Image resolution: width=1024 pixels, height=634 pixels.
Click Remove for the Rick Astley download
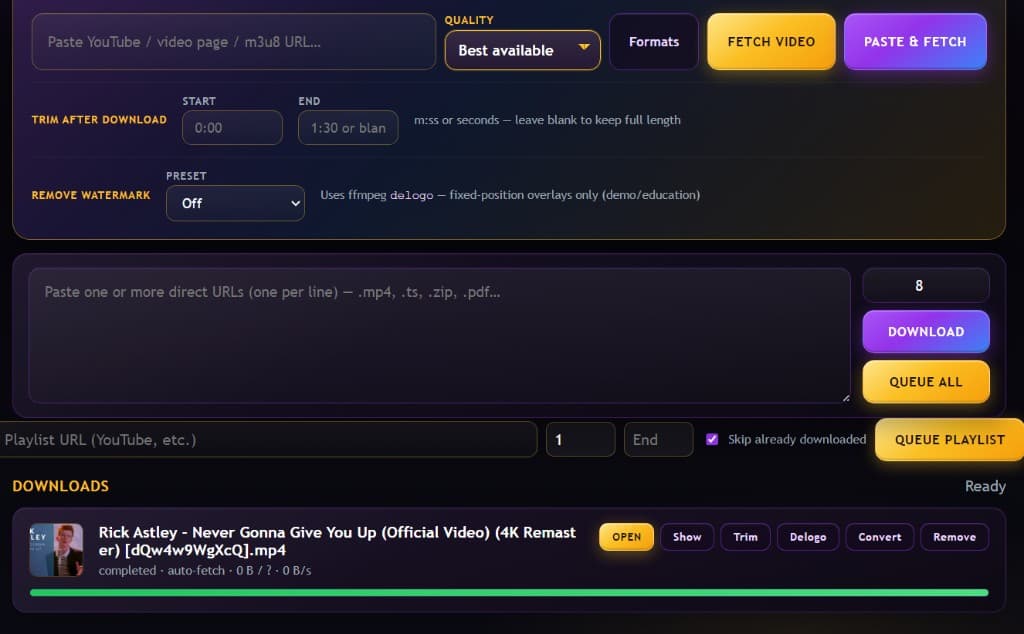954,537
